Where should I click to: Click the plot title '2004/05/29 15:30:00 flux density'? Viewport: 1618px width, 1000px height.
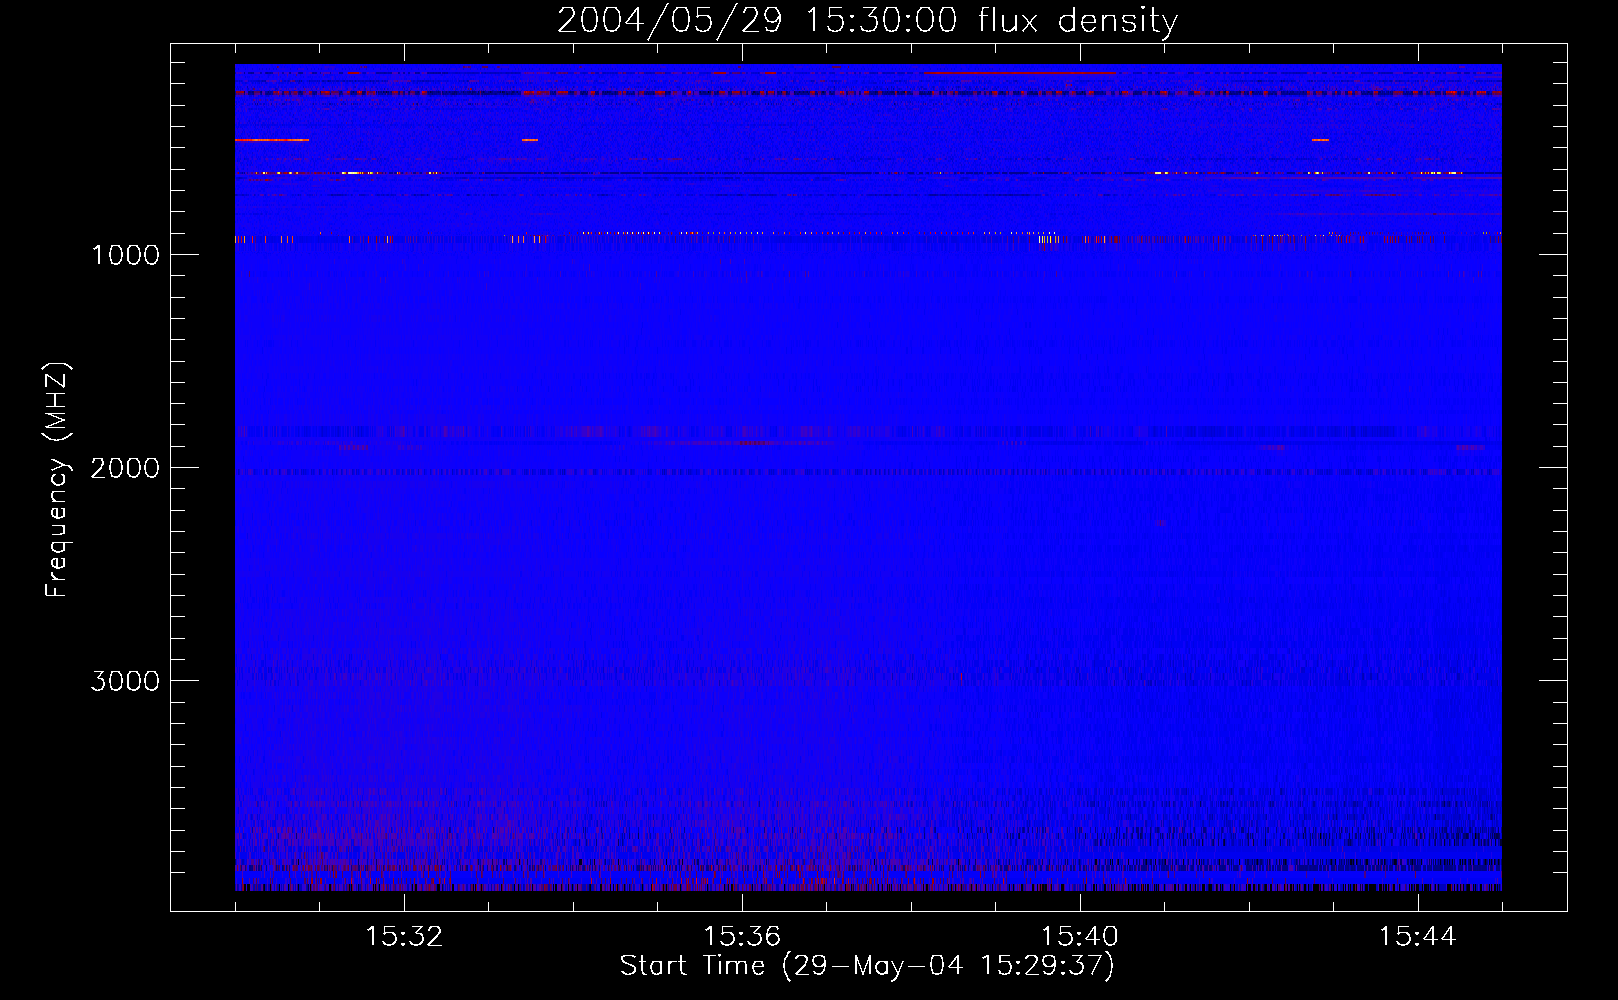click(x=867, y=20)
